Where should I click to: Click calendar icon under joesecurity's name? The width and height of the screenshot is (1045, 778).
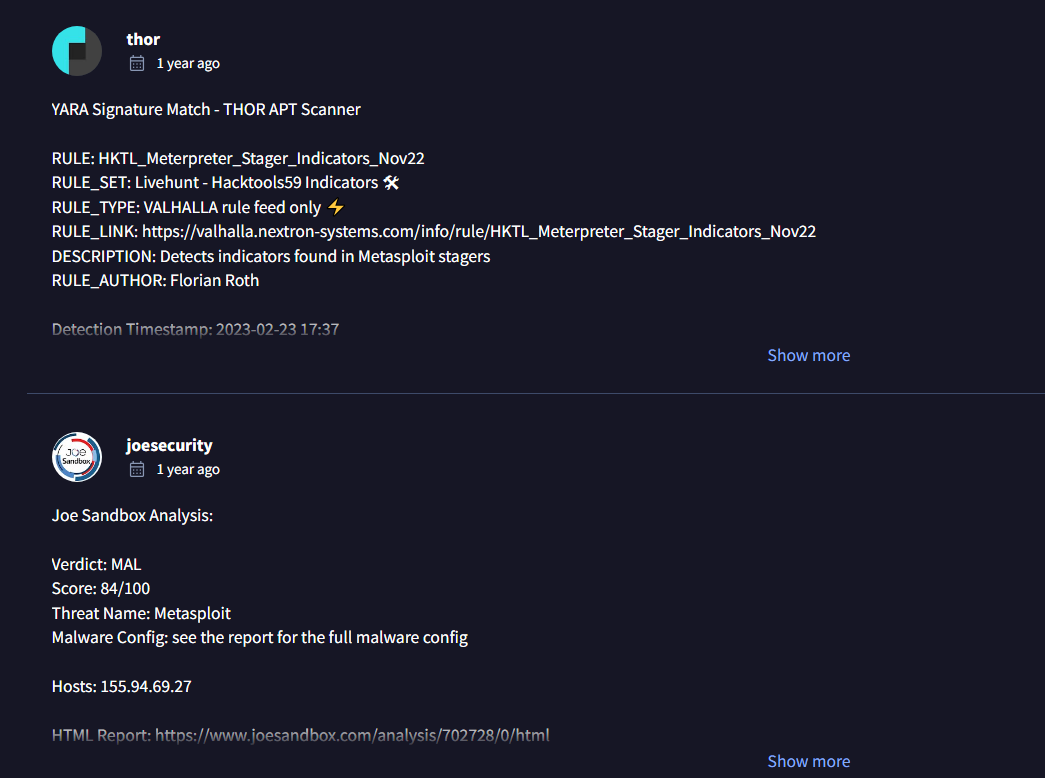137,469
